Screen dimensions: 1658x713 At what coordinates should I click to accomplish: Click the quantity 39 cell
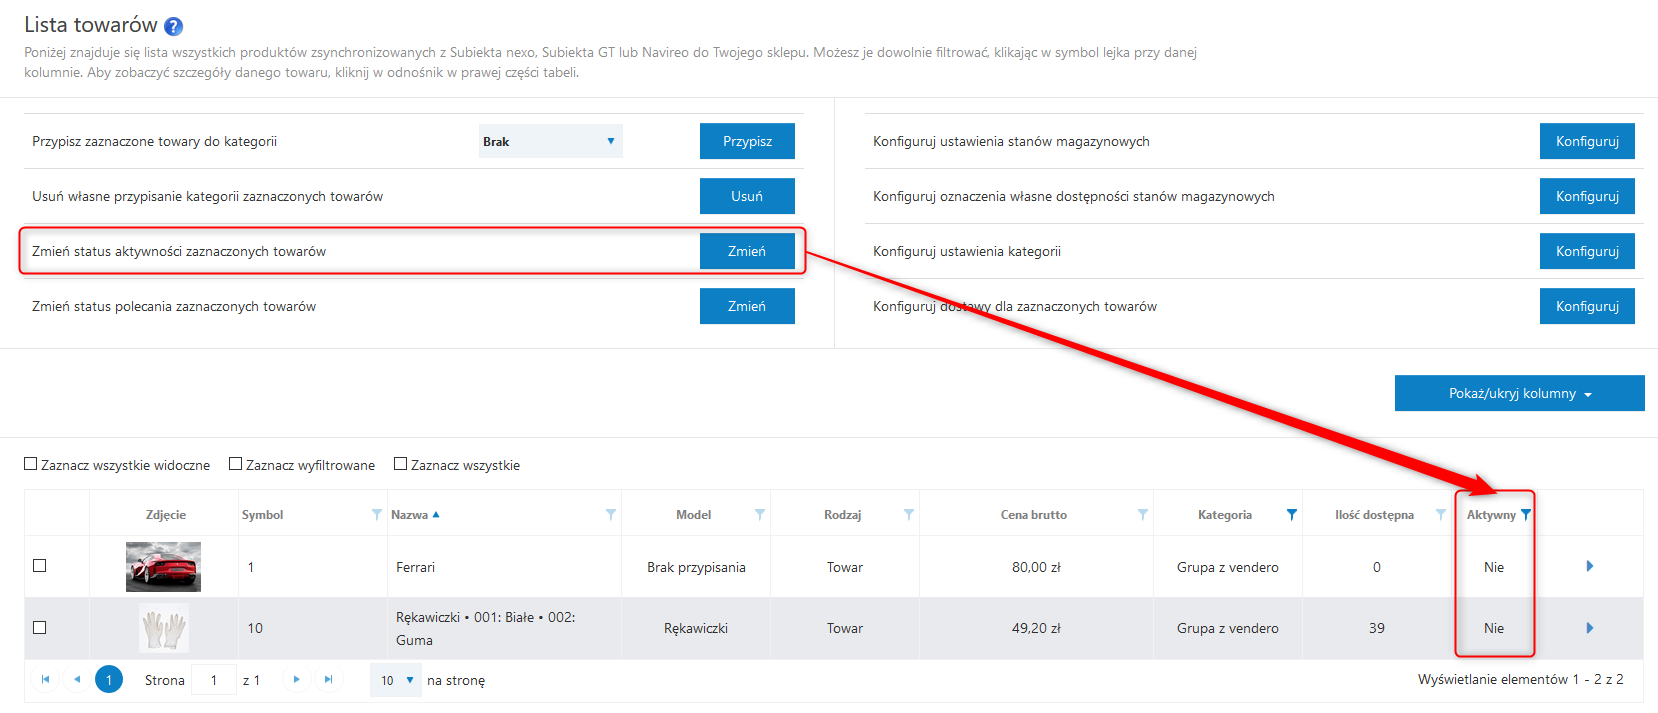[1377, 628]
